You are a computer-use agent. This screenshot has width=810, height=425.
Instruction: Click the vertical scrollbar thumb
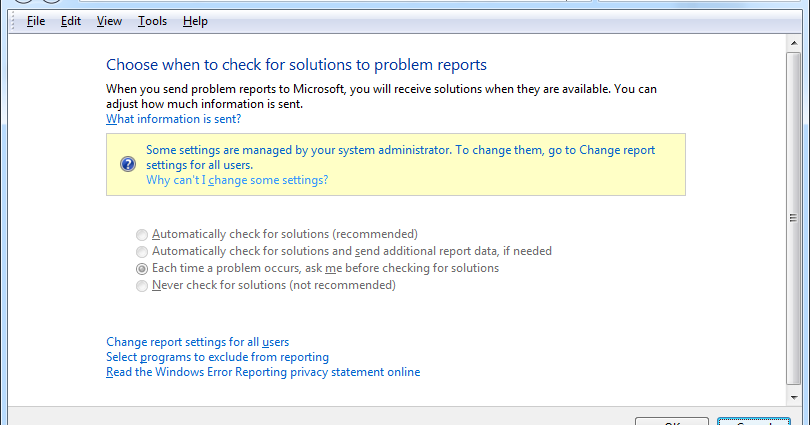pyautogui.click(x=795, y=218)
